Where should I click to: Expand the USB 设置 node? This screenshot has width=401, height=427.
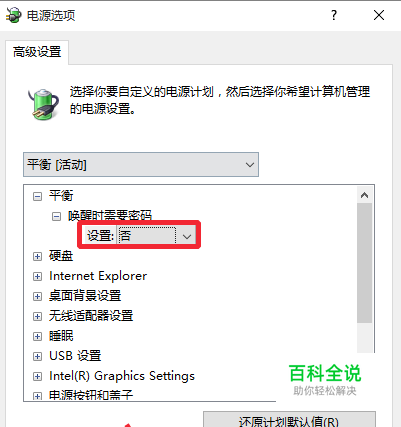[x=37, y=356]
